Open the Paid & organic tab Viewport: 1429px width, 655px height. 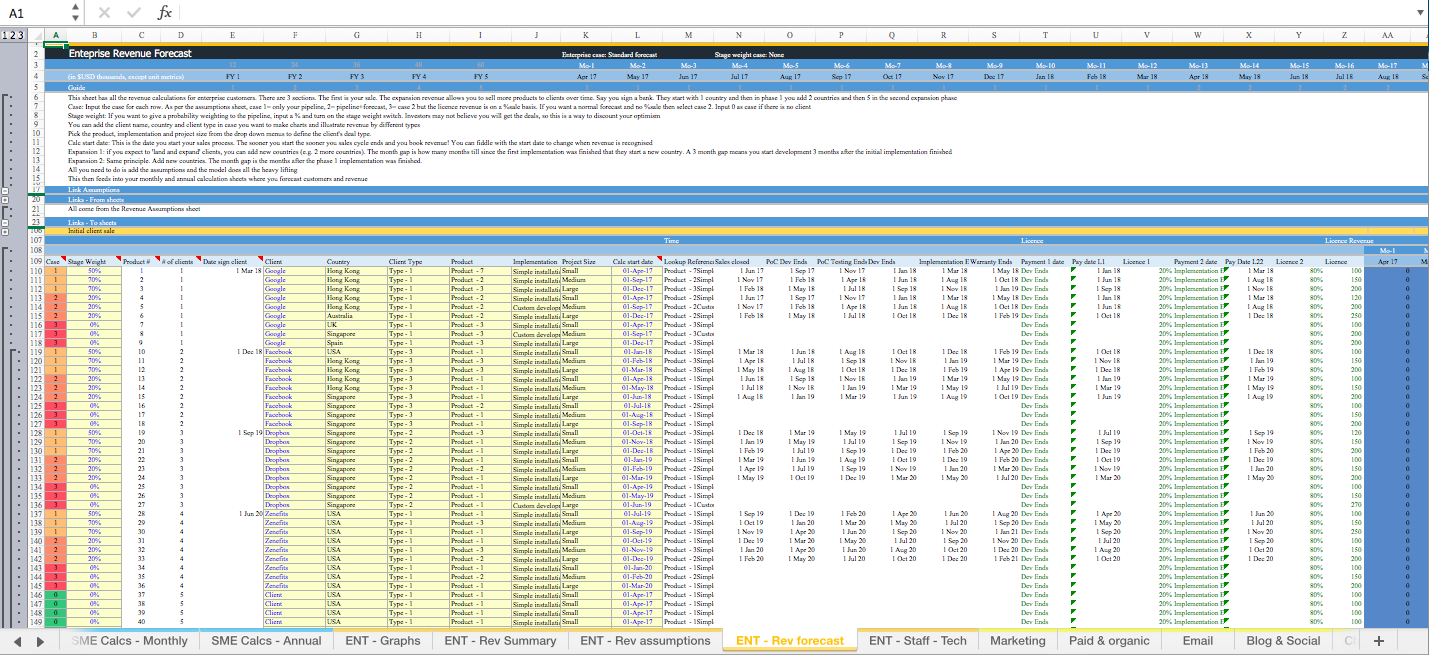click(1109, 641)
